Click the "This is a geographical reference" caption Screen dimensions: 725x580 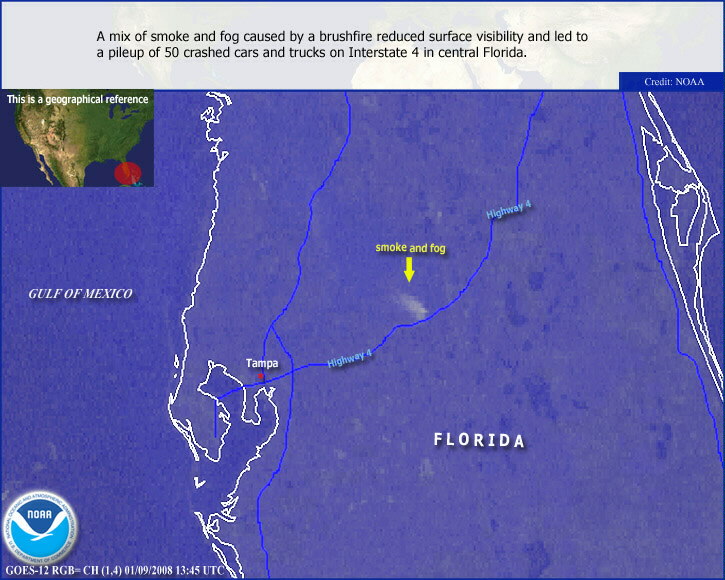click(77, 99)
